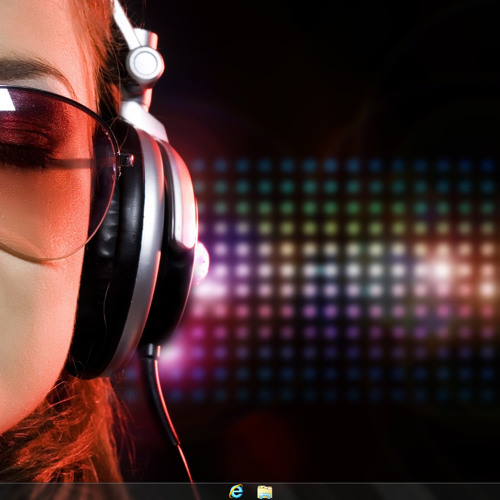Open Internet Explorer from the taskbar

[236, 491]
